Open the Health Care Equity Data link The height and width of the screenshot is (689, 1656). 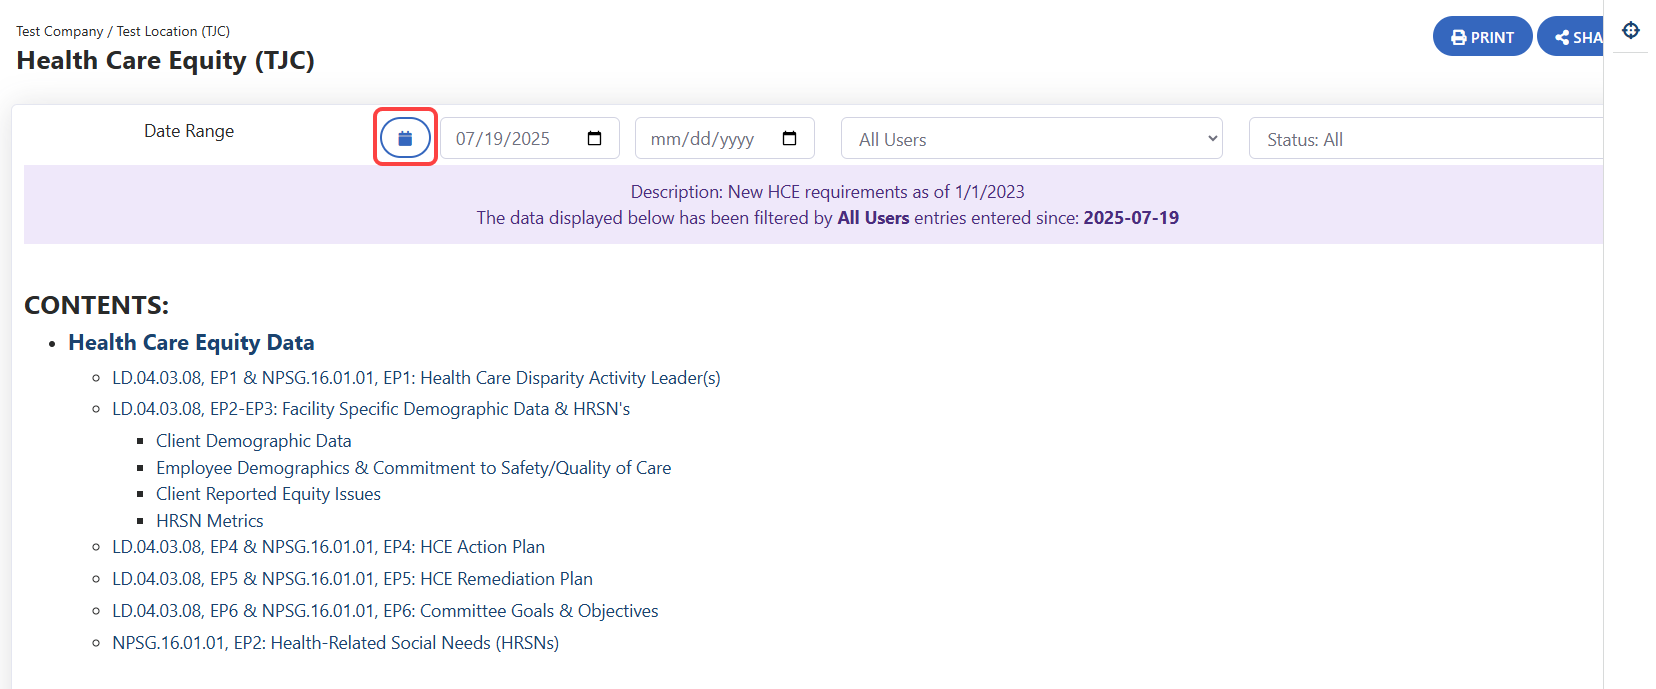coord(191,343)
